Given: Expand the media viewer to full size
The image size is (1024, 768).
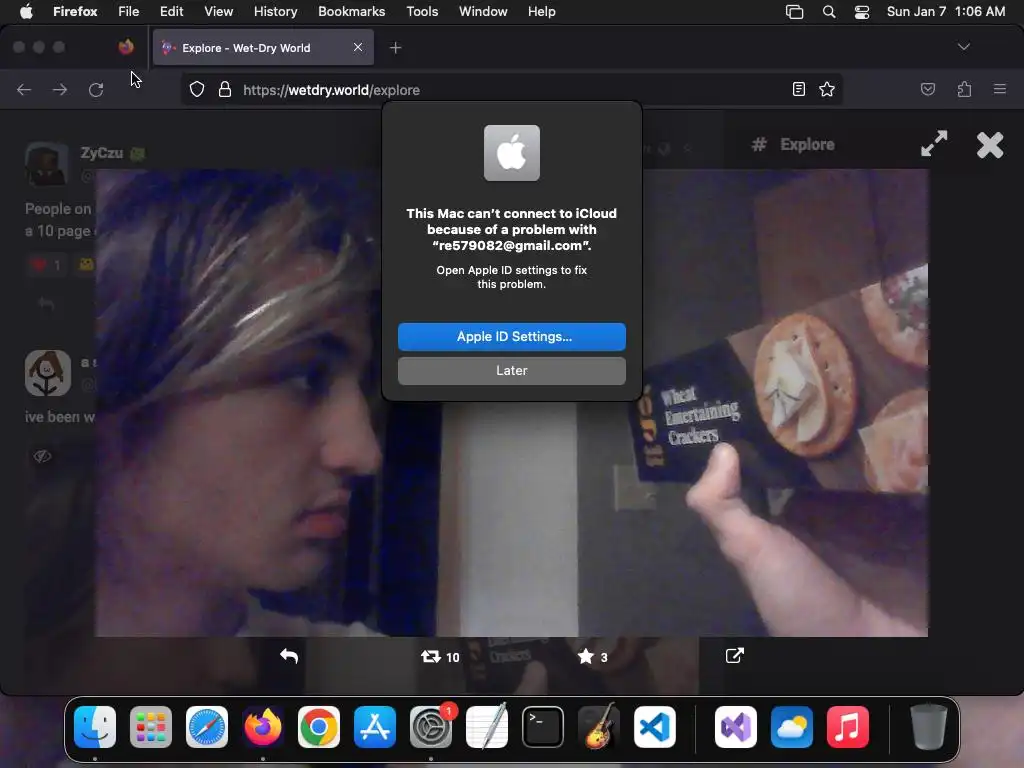Looking at the screenshot, I should coord(934,144).
